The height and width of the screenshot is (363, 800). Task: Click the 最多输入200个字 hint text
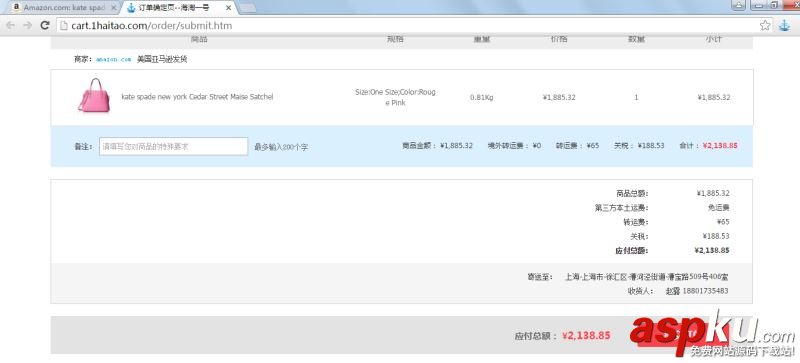[x=281, y=147]
